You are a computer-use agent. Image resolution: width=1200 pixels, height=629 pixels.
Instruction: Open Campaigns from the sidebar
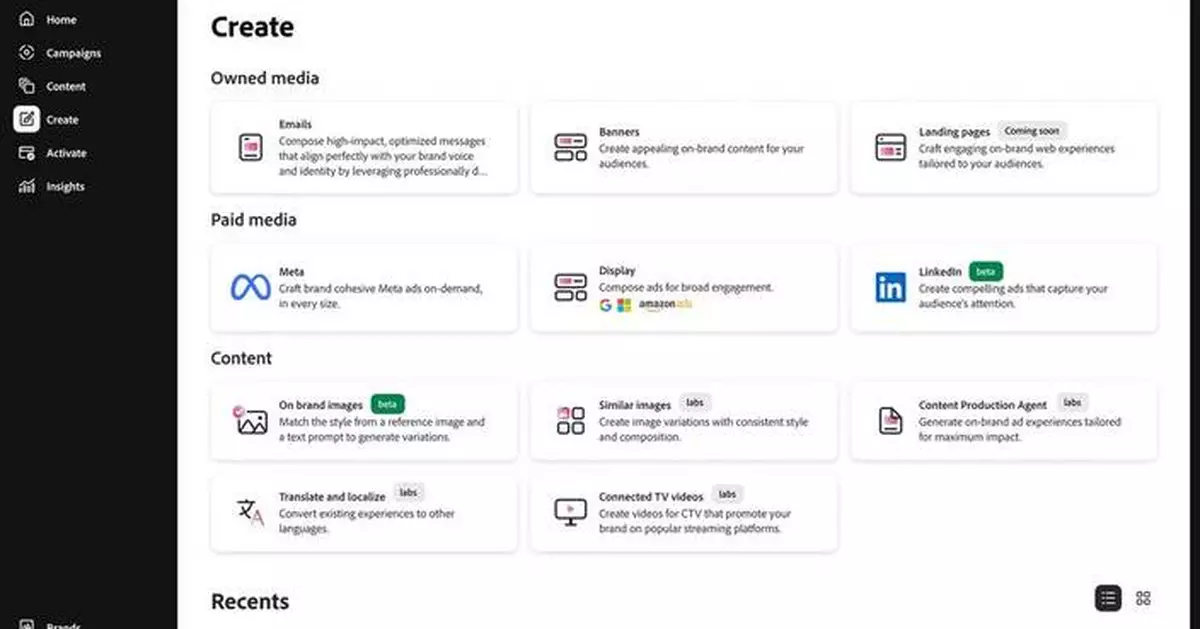point(29,52)
